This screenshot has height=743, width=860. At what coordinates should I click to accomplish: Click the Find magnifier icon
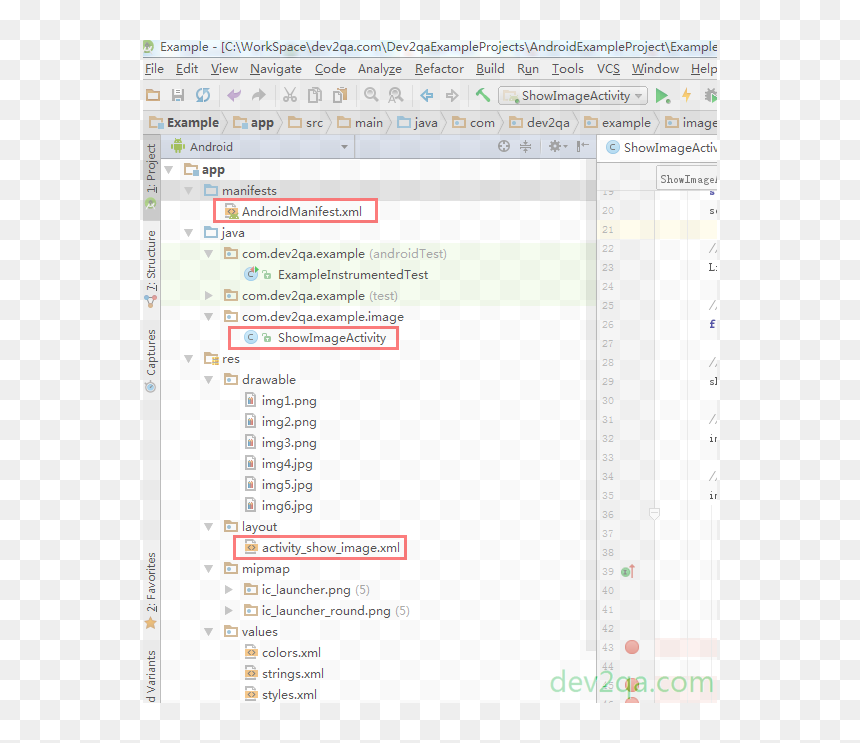point(371,95)
